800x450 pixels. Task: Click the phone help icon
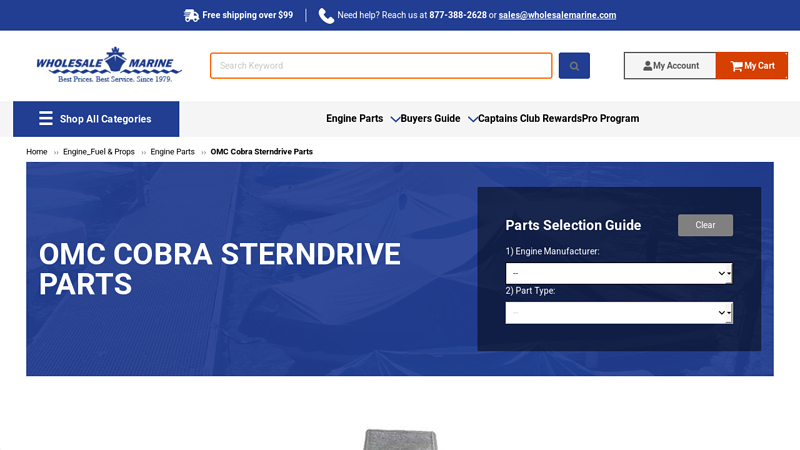(326, 16)
